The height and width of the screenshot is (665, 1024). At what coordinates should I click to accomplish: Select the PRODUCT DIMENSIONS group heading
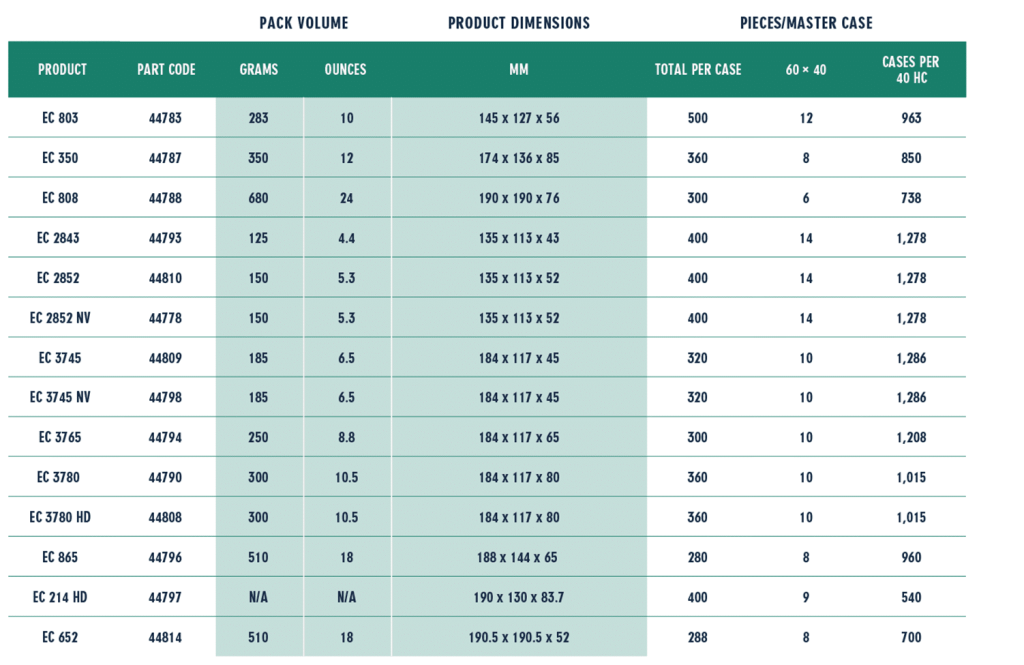click(x=519, y=23)
